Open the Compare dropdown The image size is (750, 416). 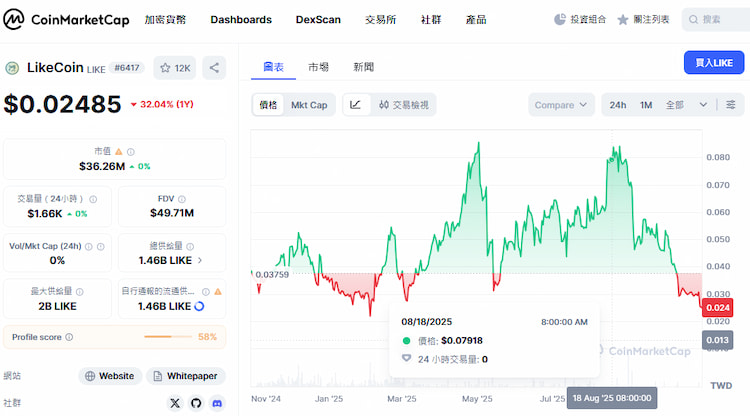click(x=561, y=105)
